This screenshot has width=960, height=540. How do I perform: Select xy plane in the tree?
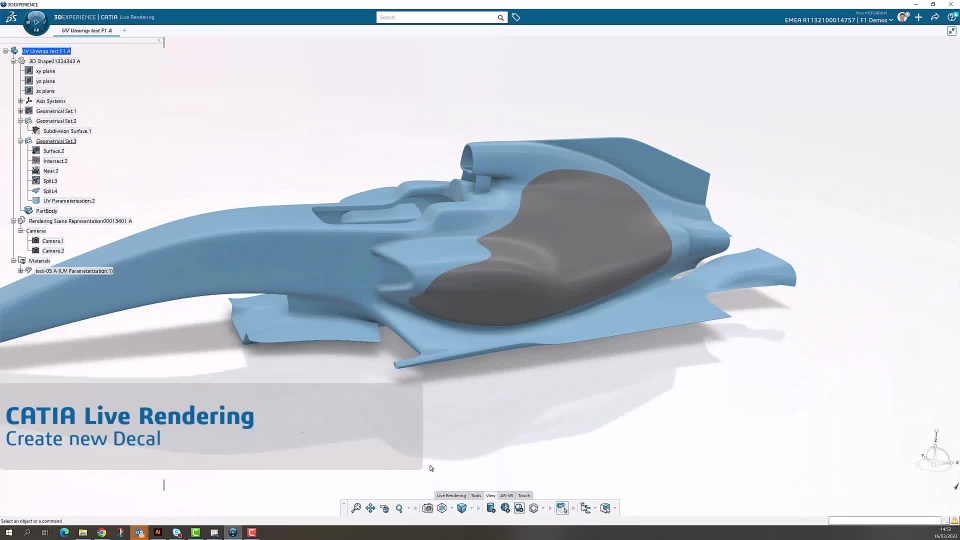pyautogui.click(x=45, y=71)
